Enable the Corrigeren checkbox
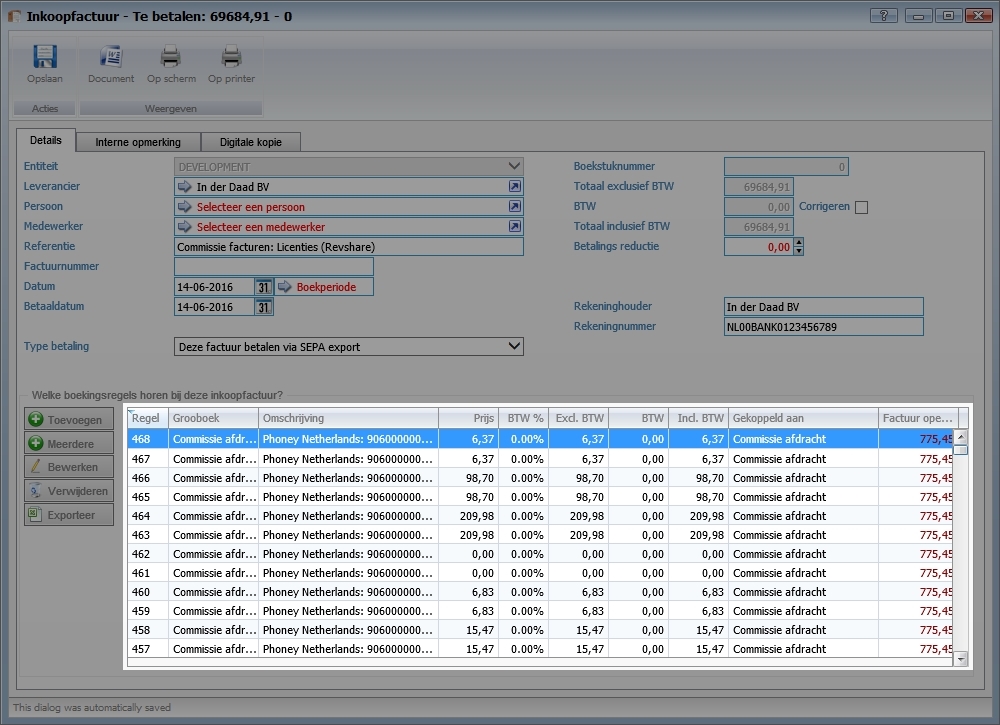 coord(861,207)
